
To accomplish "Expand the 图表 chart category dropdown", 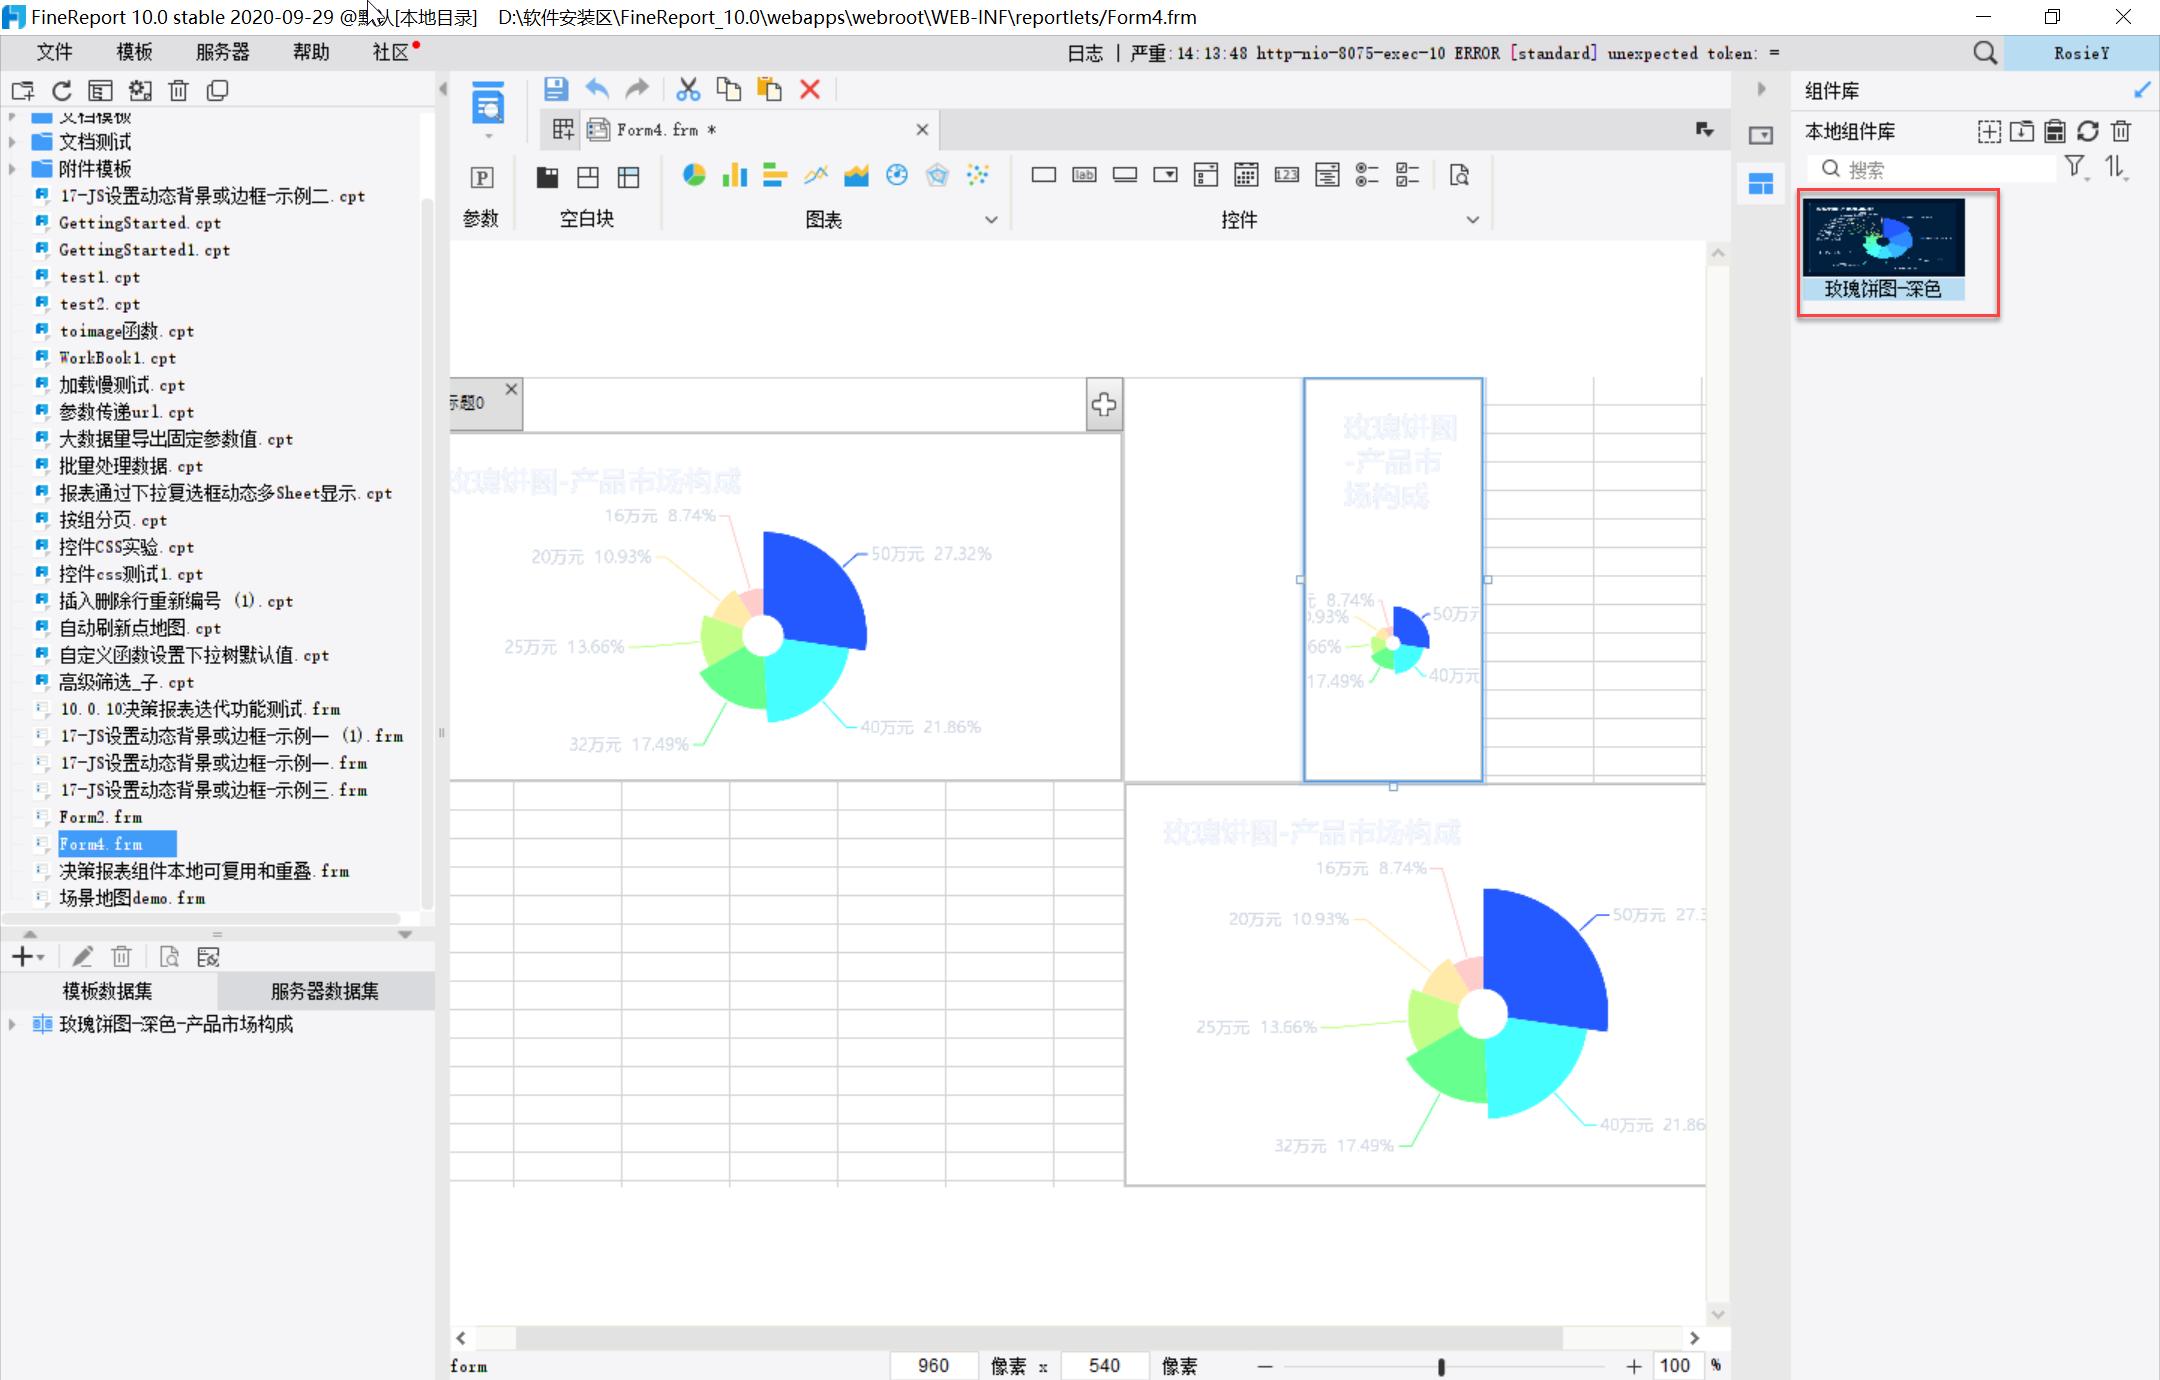I will pyautogui.click(x=991, y=220).
